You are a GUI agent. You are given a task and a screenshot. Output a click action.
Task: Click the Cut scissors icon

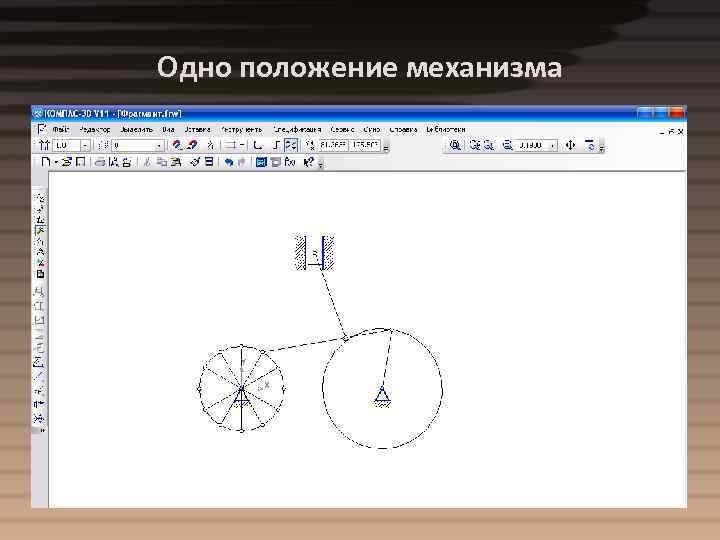(x=147, y=162)
